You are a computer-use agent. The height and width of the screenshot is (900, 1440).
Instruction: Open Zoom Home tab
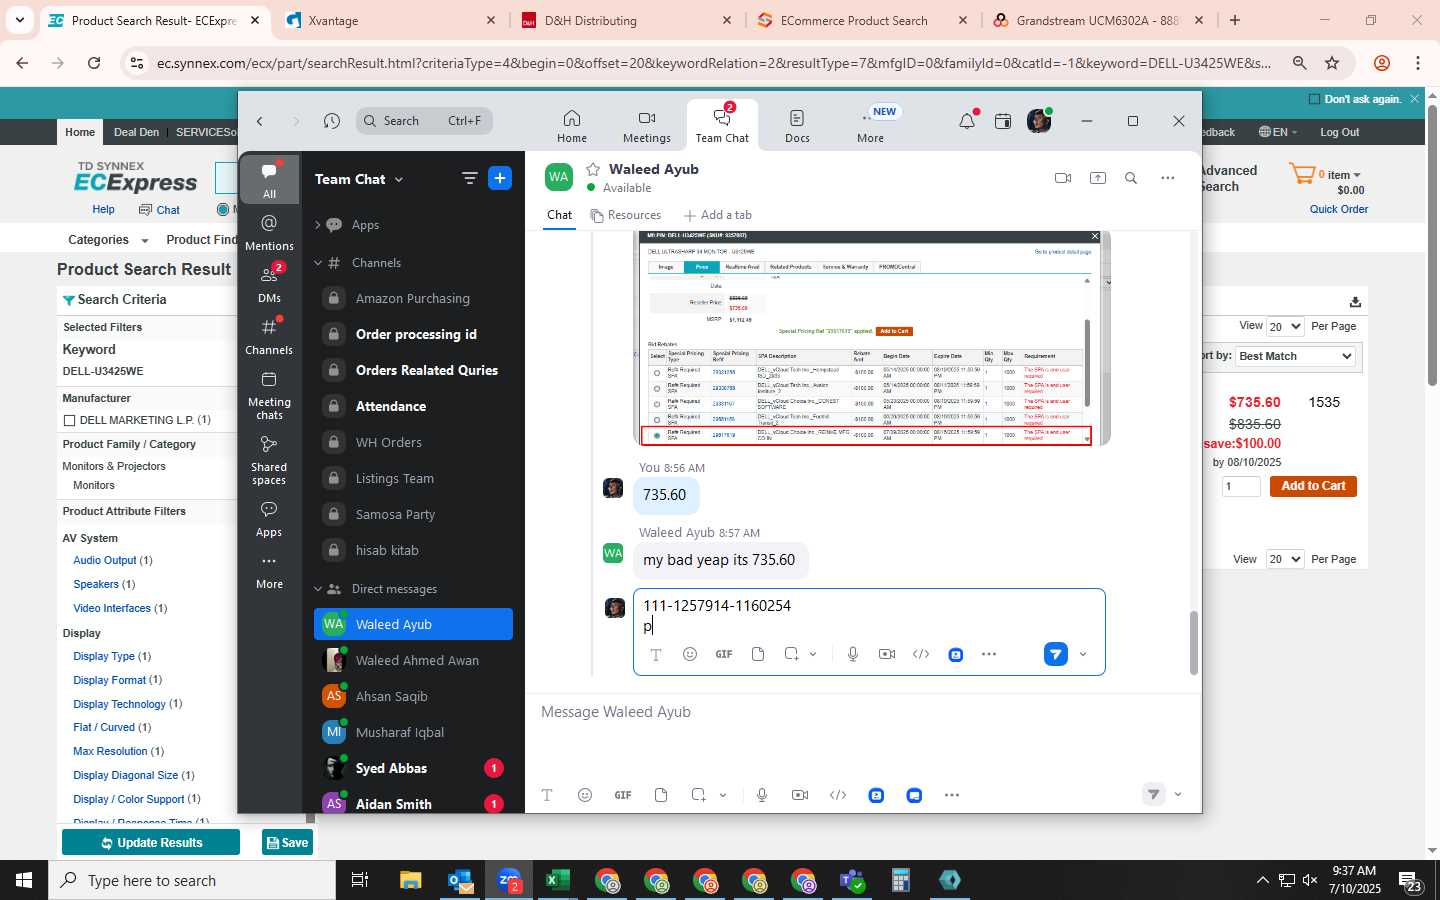pyautogui.click(x=572, y=126)
